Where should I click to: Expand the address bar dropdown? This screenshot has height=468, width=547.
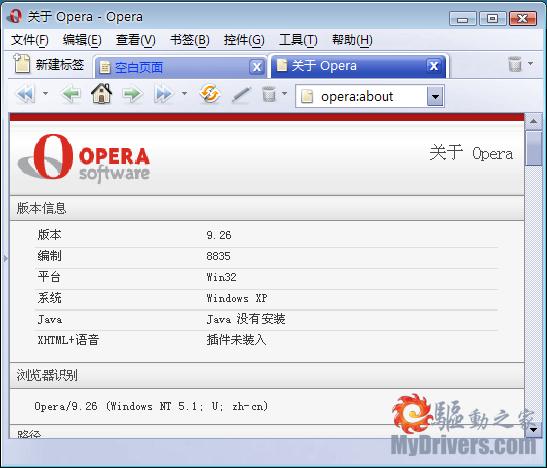click(435, 96)
